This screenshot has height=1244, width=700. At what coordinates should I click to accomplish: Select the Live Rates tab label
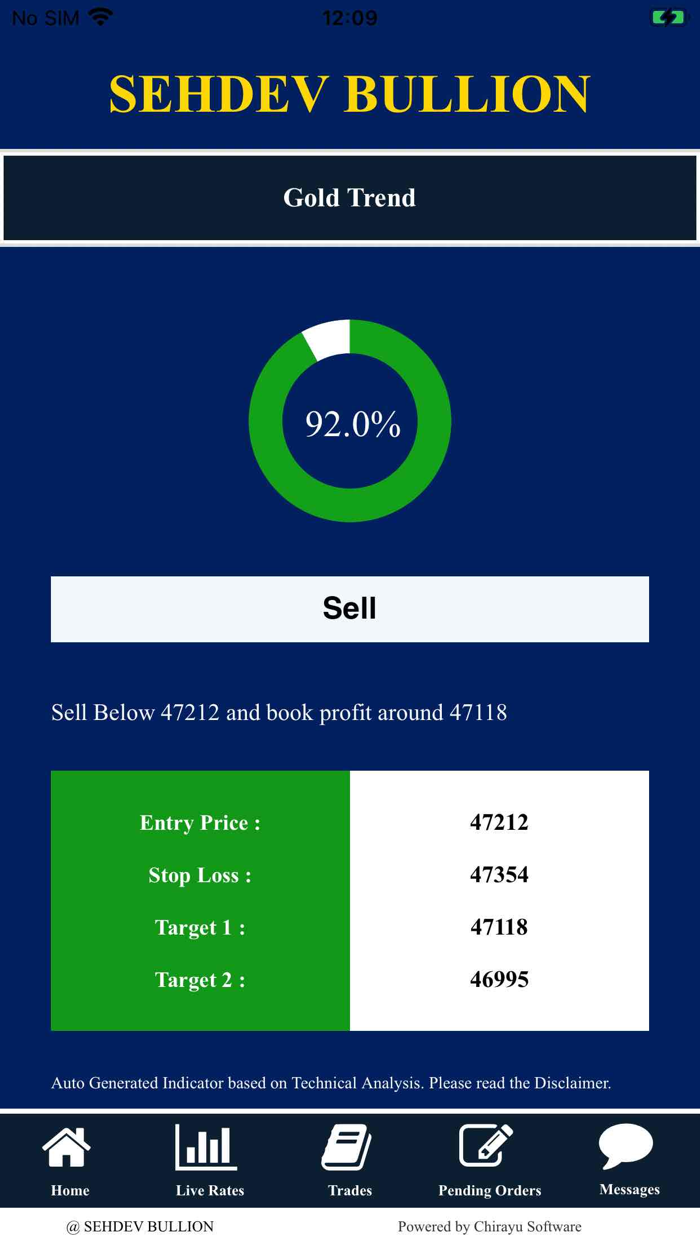210,1190
